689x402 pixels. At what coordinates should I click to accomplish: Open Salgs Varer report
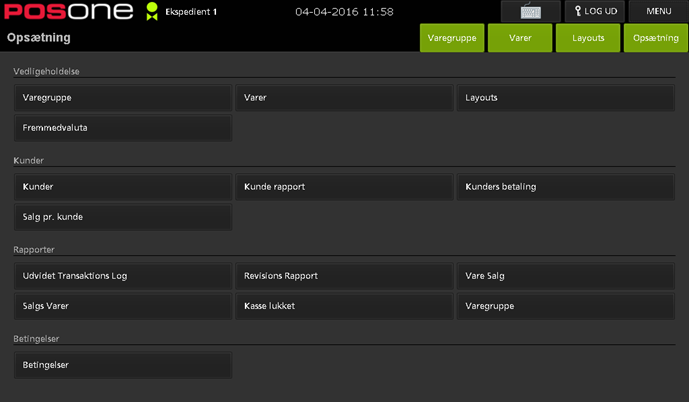[123, 306]
